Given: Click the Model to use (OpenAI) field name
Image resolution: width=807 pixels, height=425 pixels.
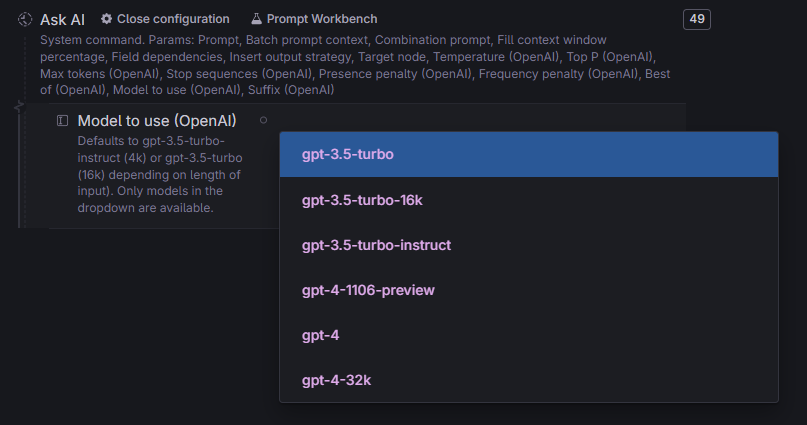Looking at the screenshot, I should [157, 121].
